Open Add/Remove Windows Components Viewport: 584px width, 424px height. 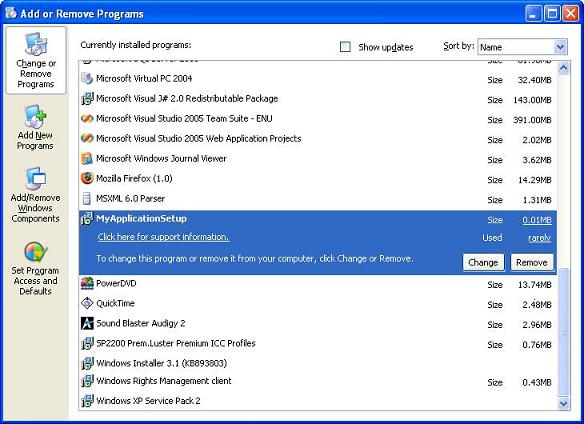[35, 195]
